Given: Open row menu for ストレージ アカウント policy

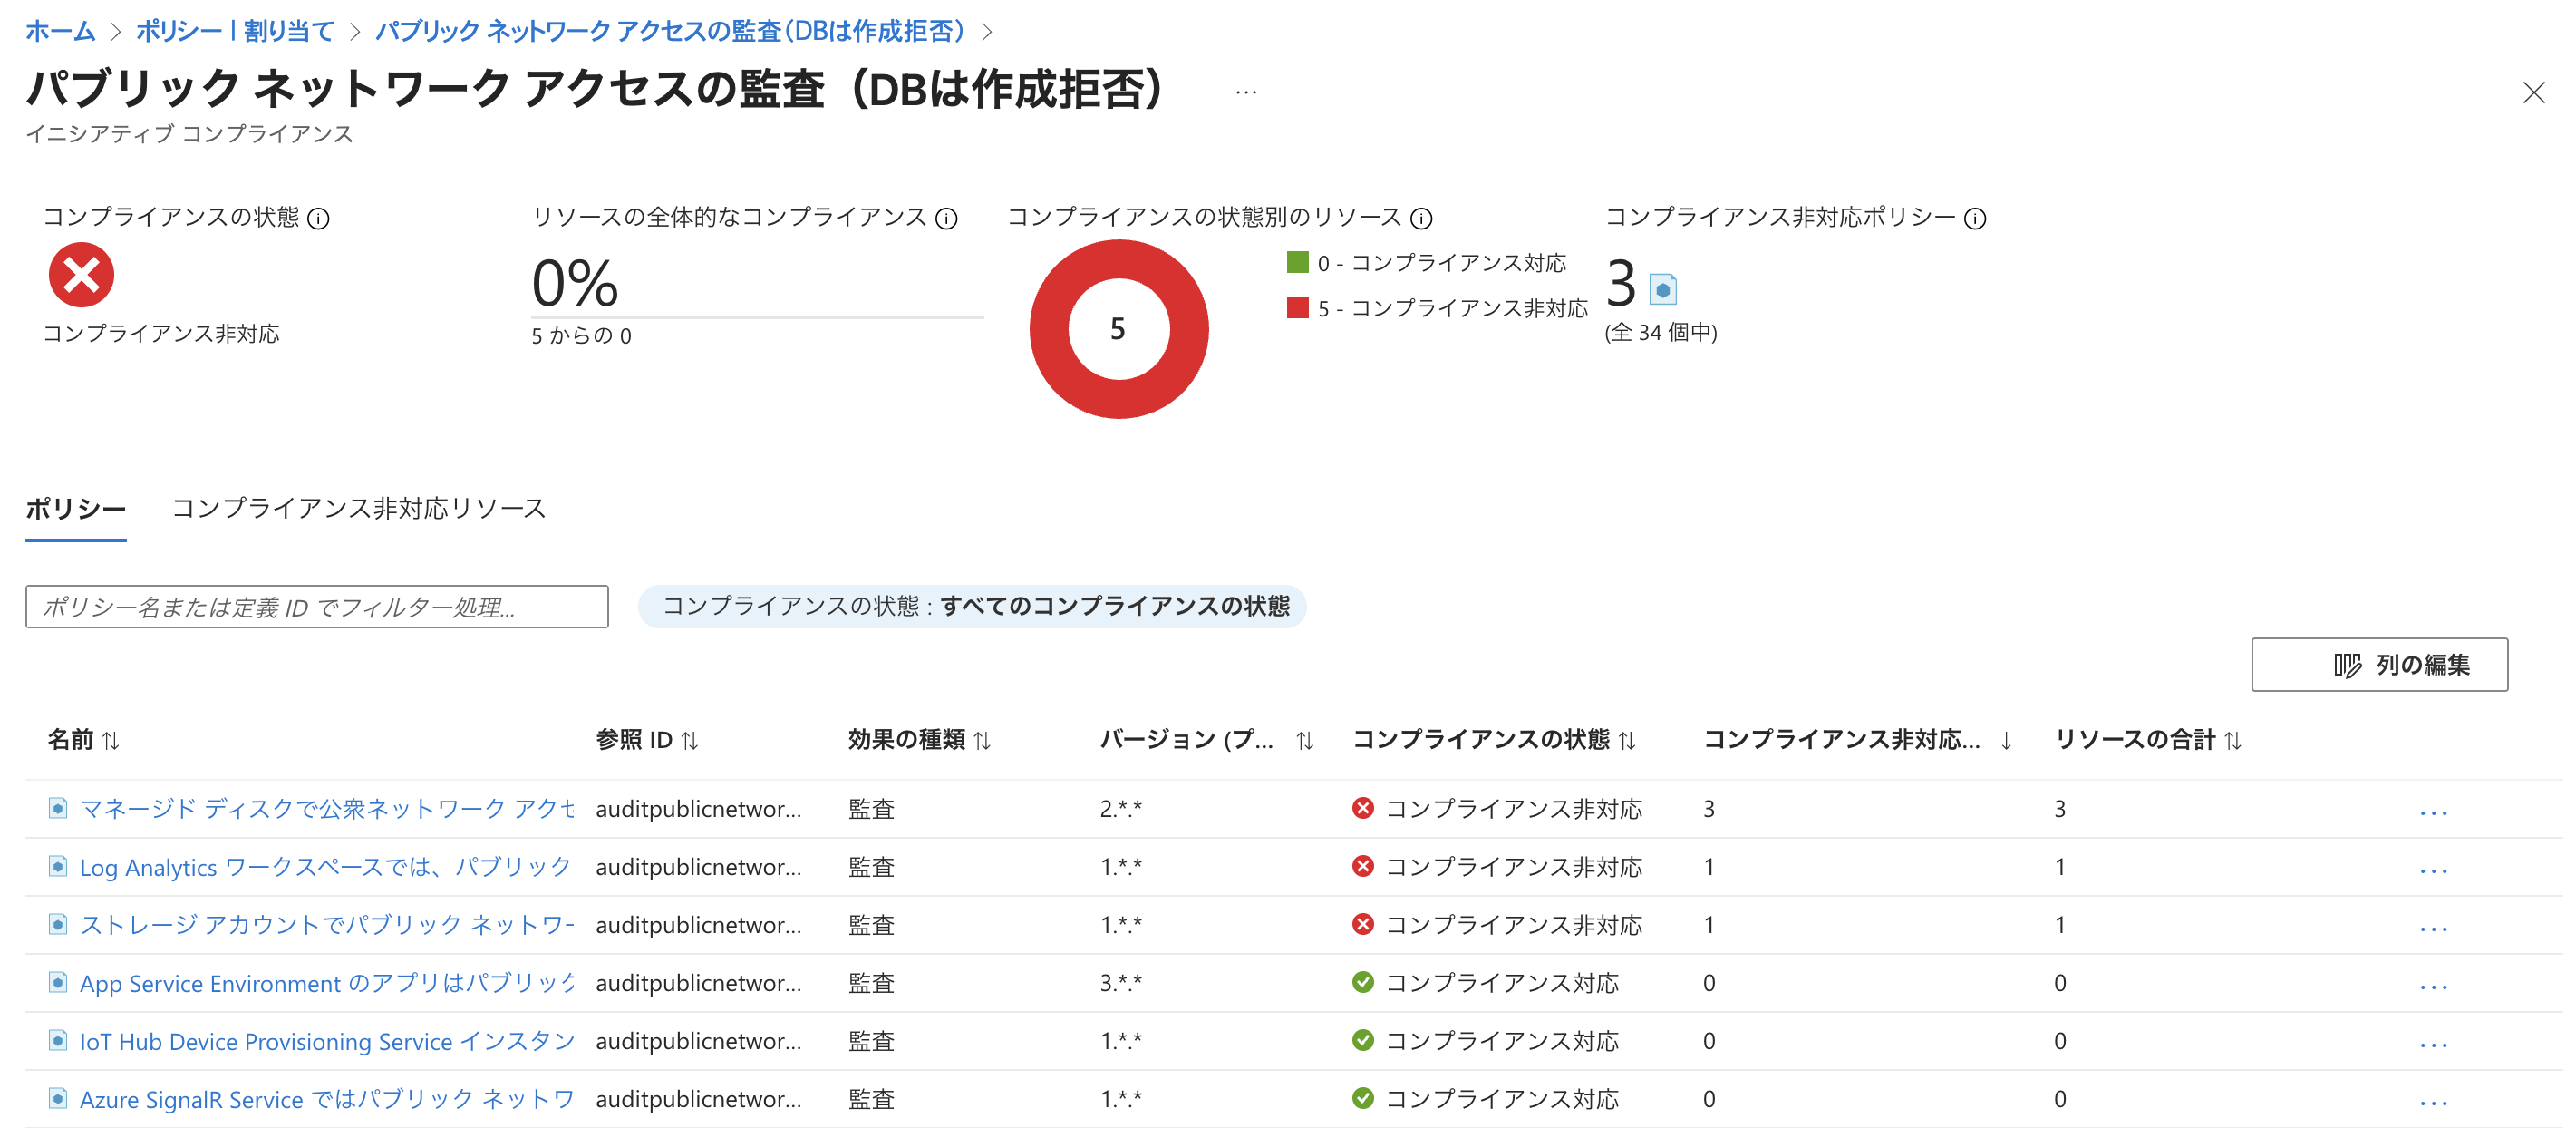Looking at the screenshot, I should click(2433, 928).
